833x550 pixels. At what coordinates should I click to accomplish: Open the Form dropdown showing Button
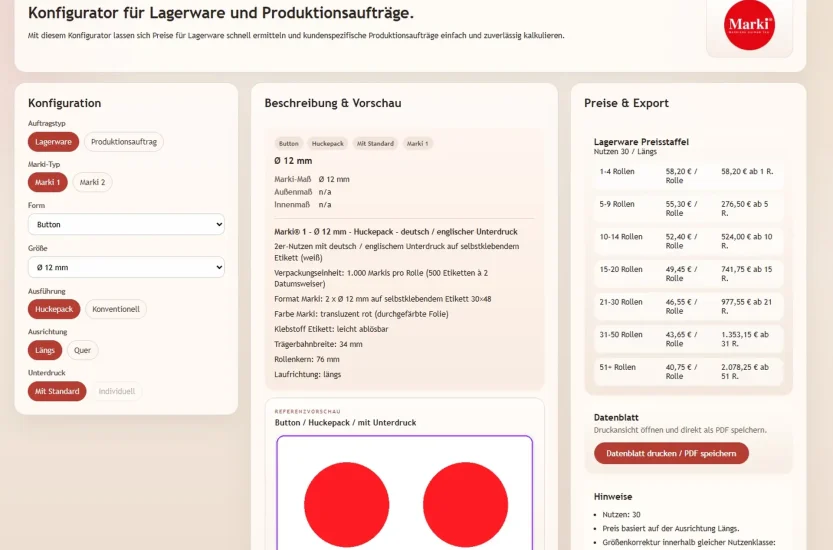[126, 224]
